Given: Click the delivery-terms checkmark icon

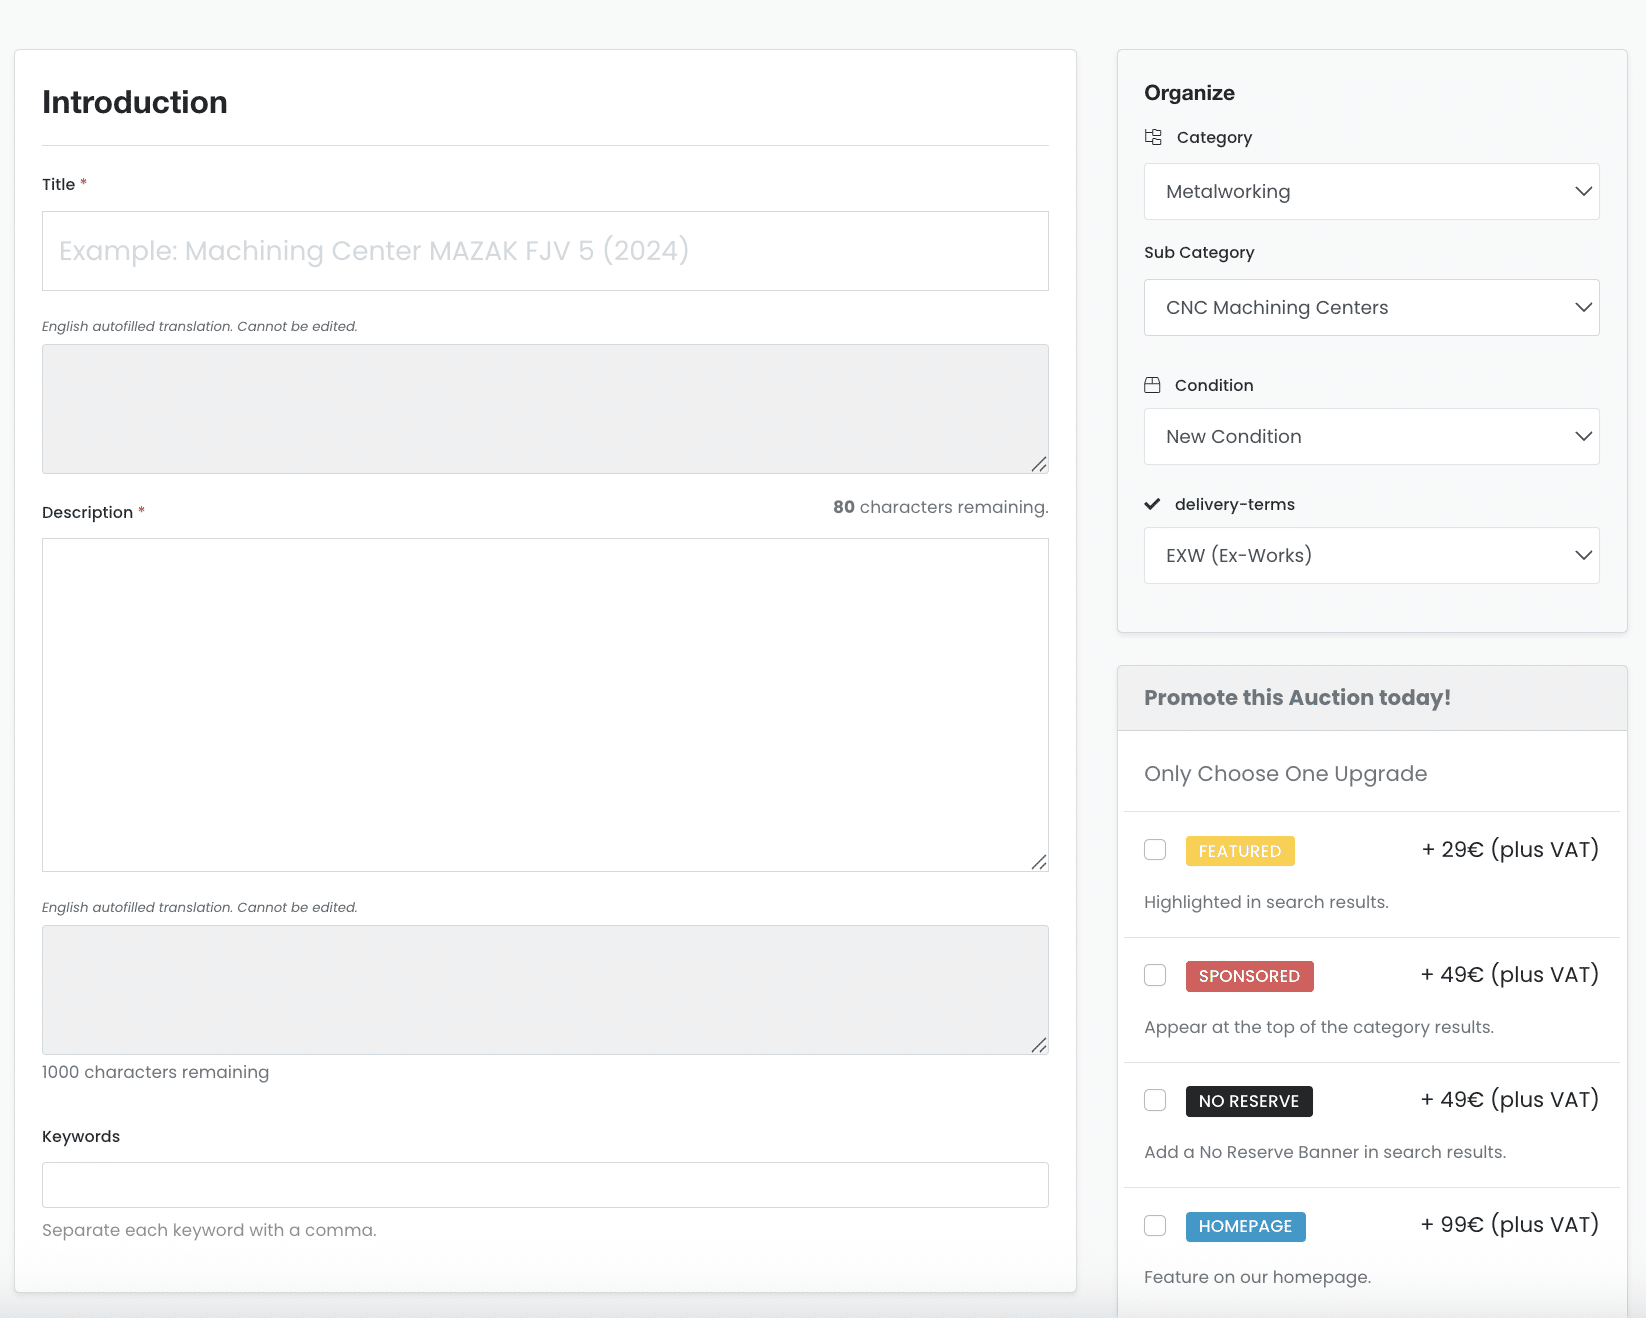Looking at the screenshot, I should point(1152,504).
